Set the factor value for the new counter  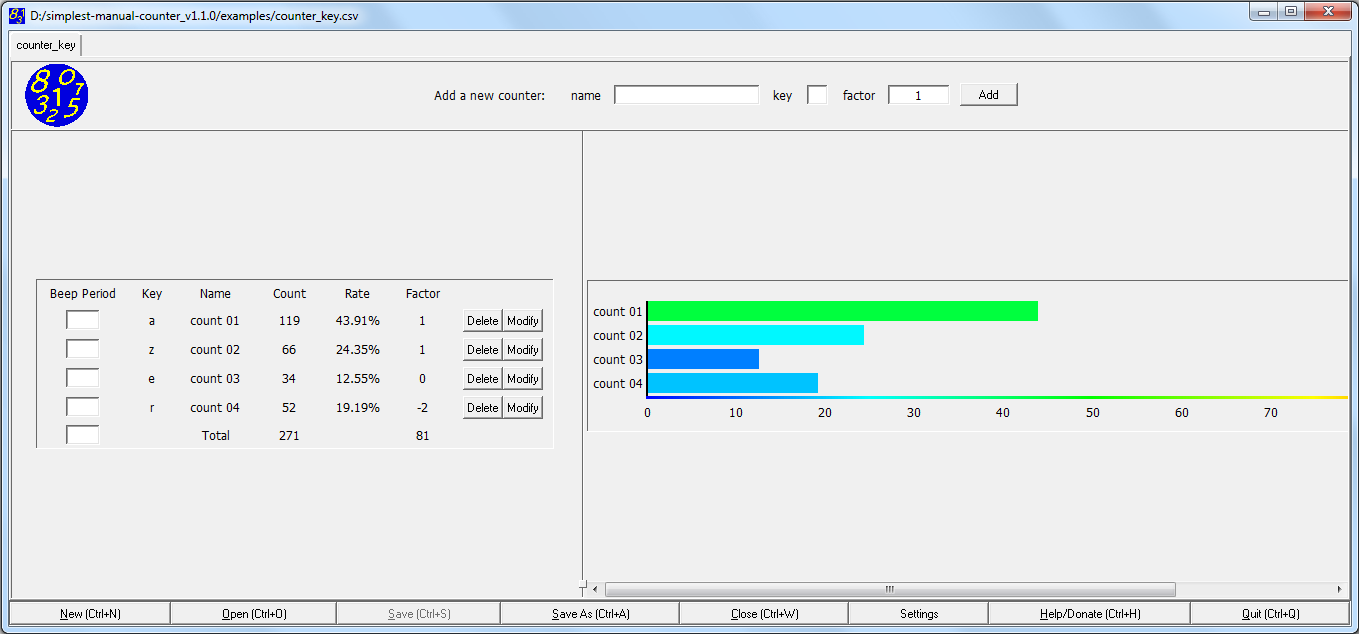coord(917,94)
